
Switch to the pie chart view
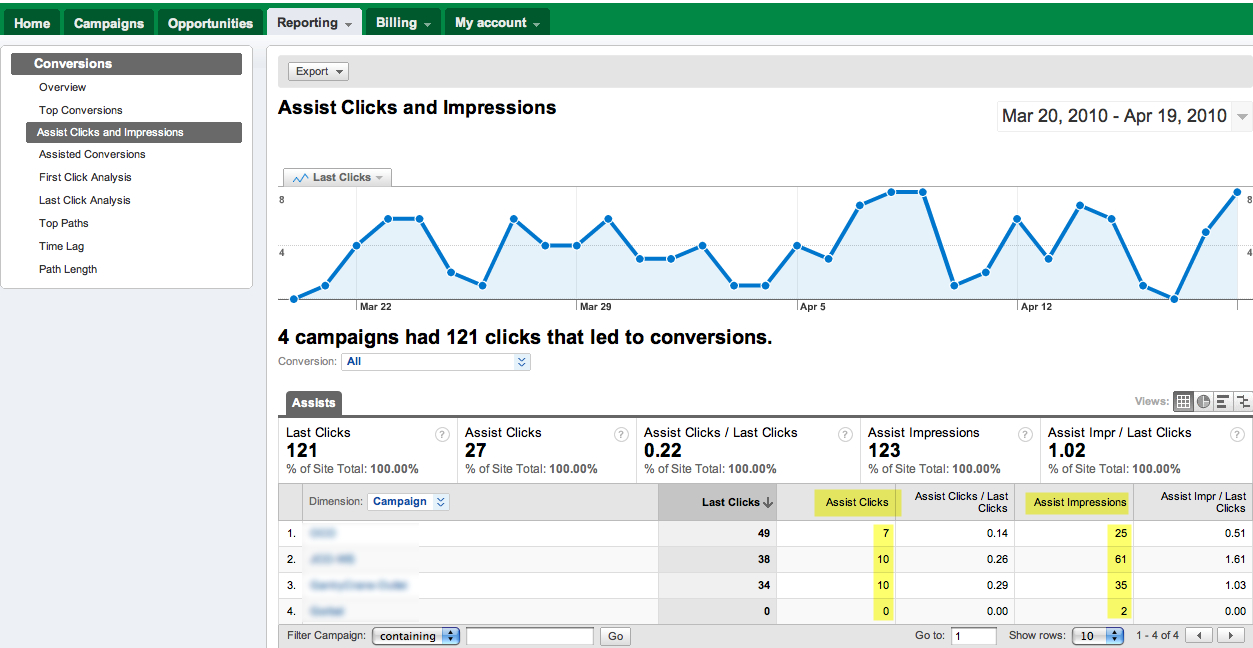1203,401
